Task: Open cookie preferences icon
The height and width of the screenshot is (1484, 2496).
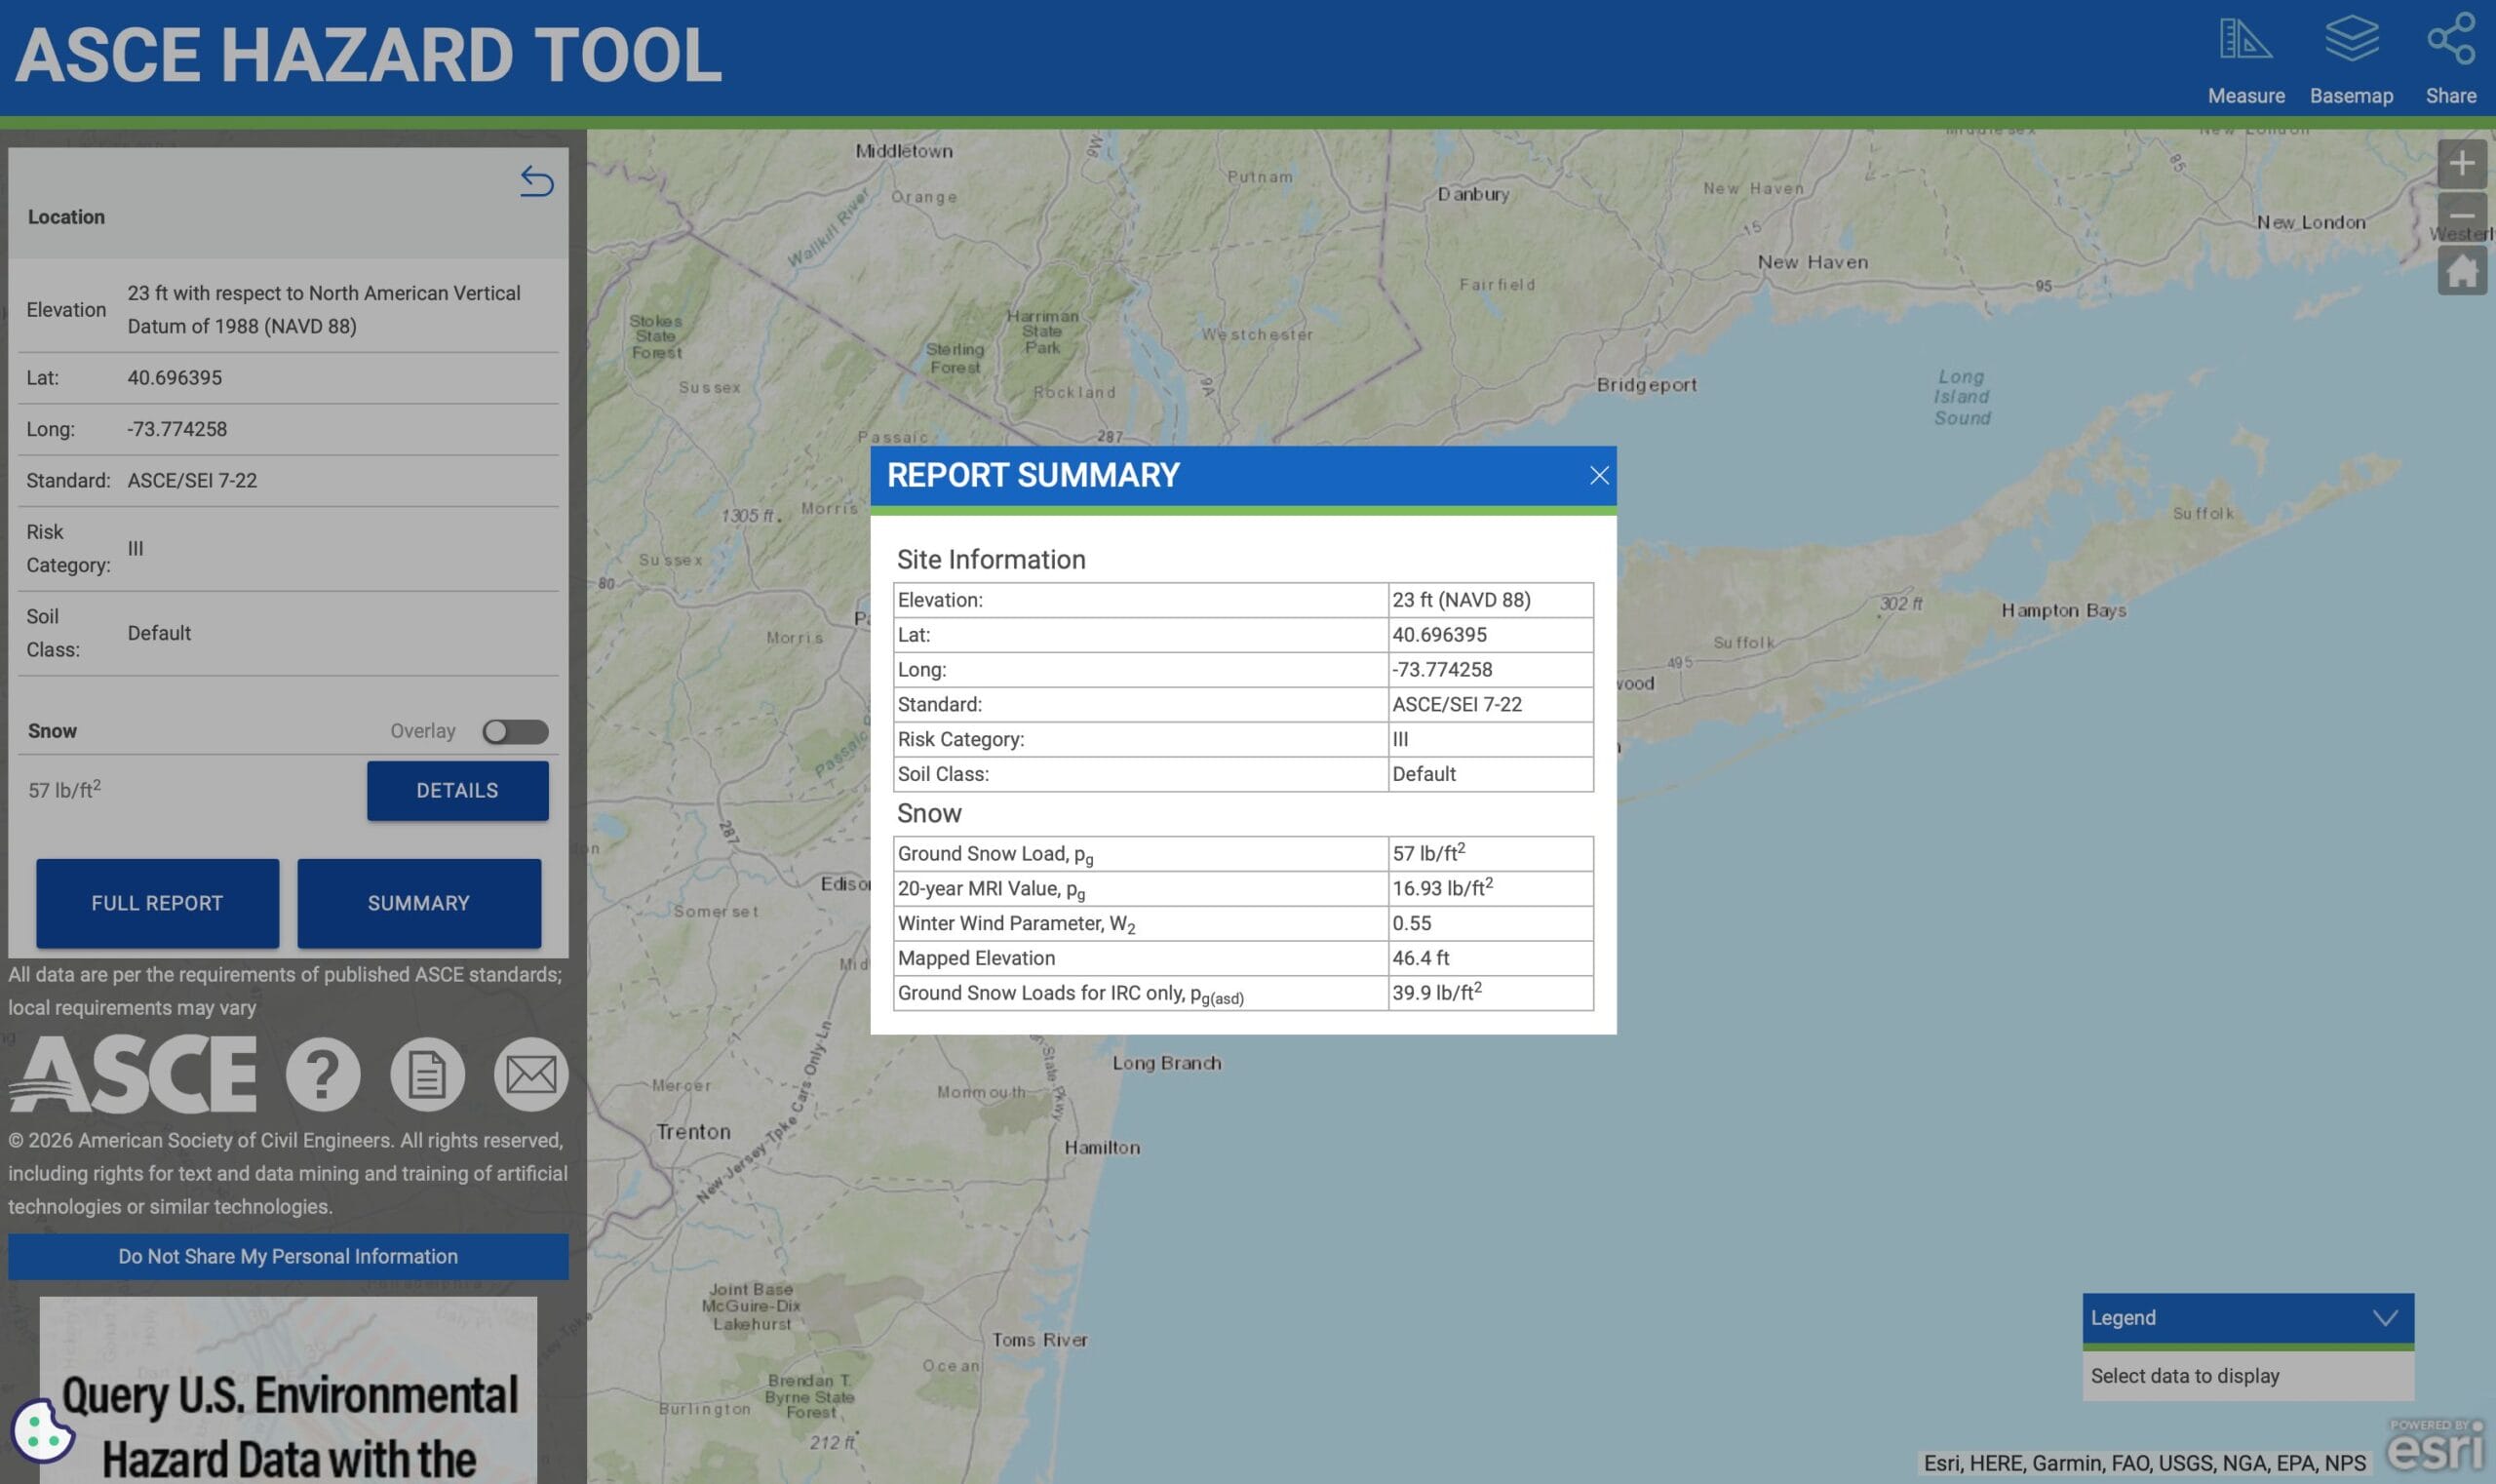Action: tap(43, 1430)
